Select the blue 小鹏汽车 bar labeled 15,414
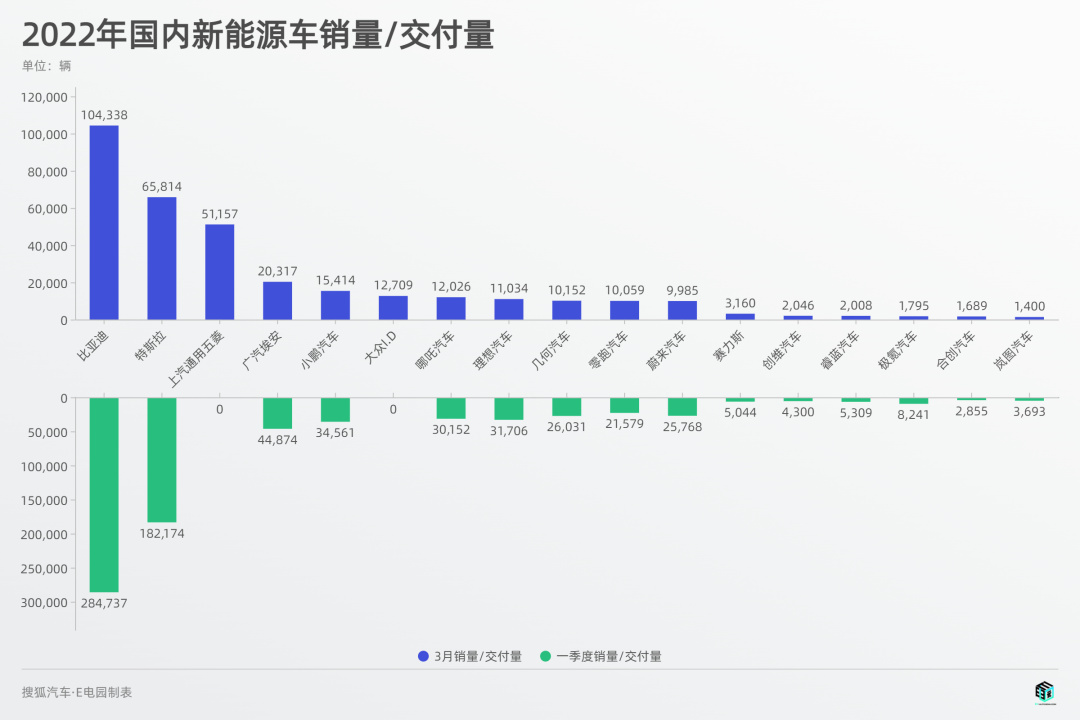1080x720 pixels. (x=335, y=305)
